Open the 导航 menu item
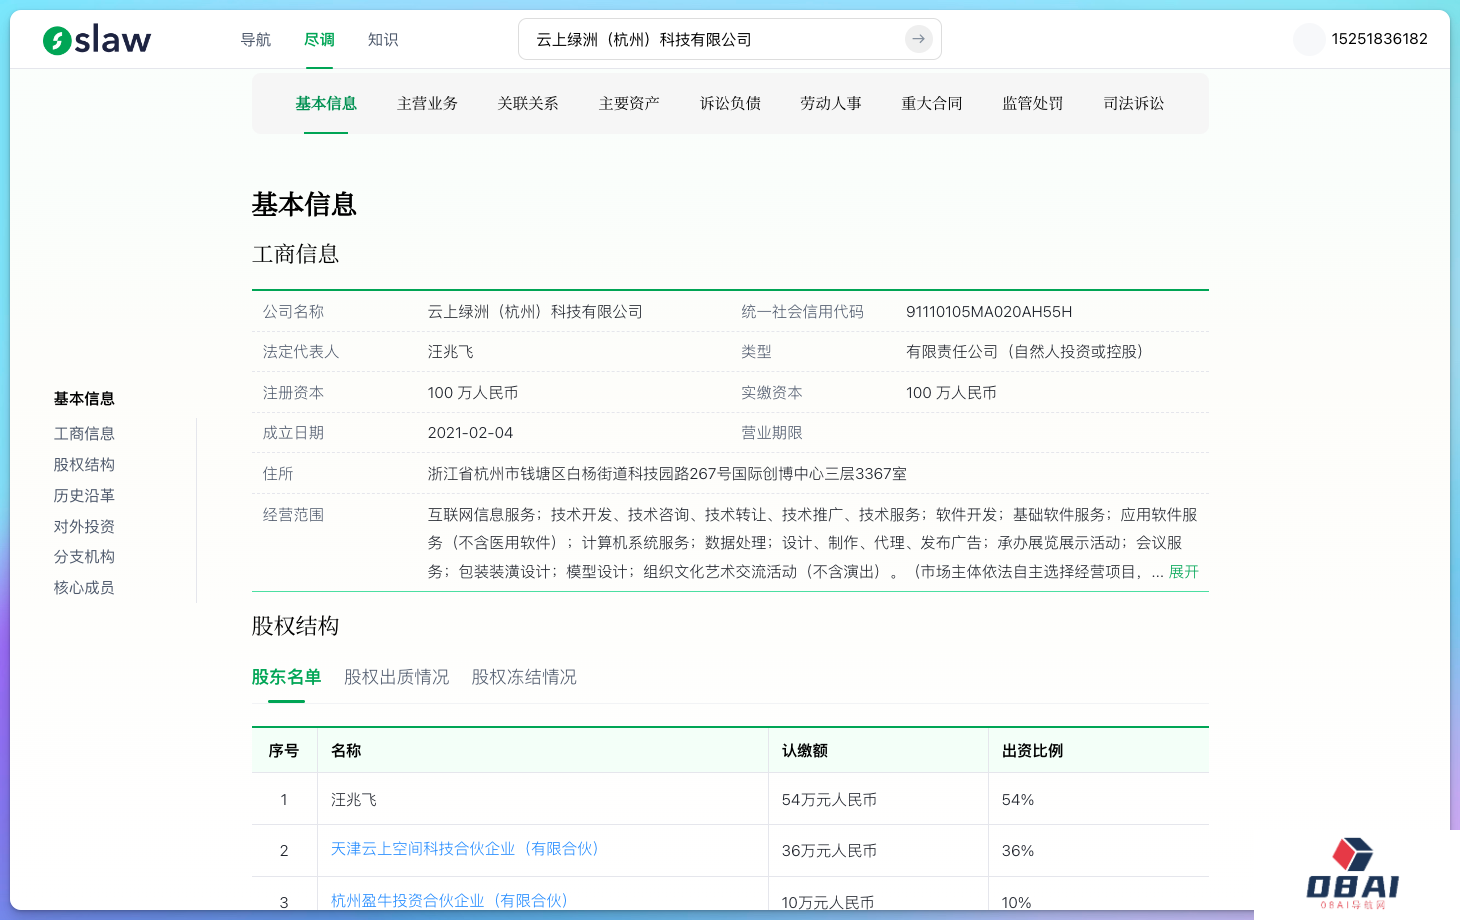Screen dimensions: 1460x920 pos(256,40)
